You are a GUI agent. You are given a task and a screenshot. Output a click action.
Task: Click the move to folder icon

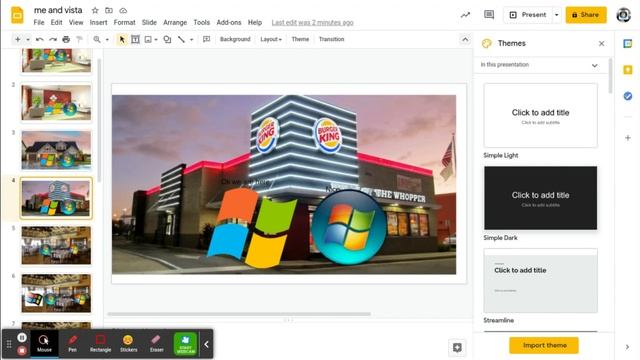point(109,10)
